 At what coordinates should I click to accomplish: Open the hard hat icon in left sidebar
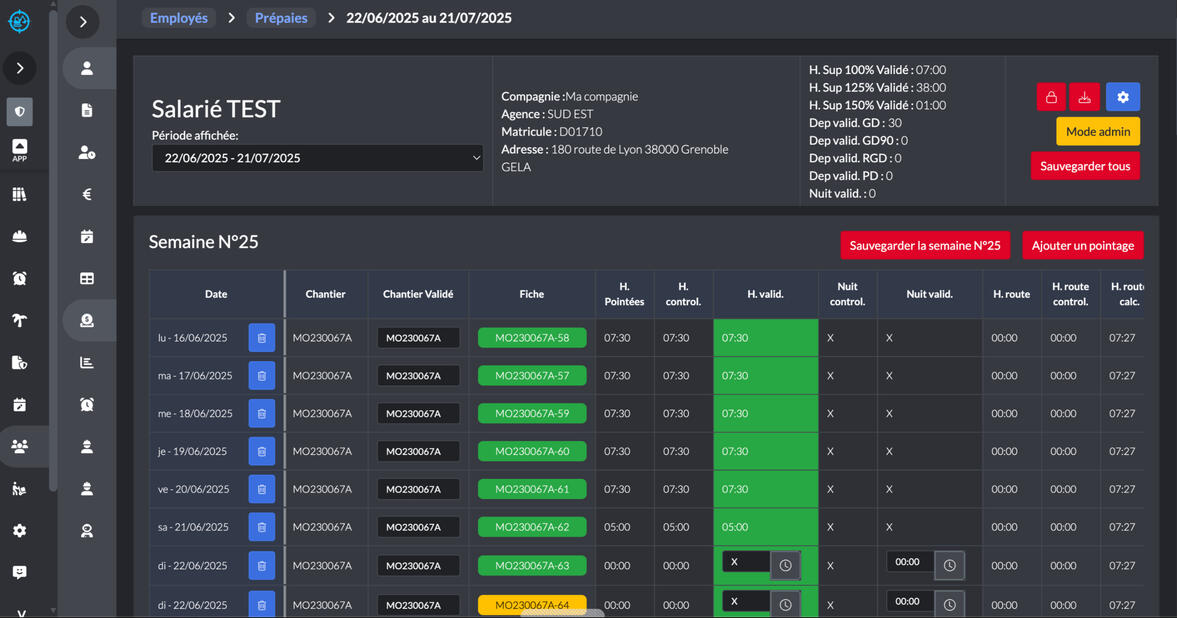[19, 237]
